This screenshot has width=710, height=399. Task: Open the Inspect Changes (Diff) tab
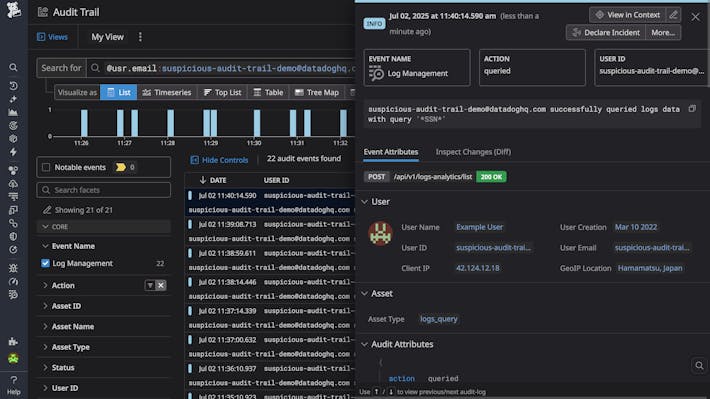coord(473,152)
